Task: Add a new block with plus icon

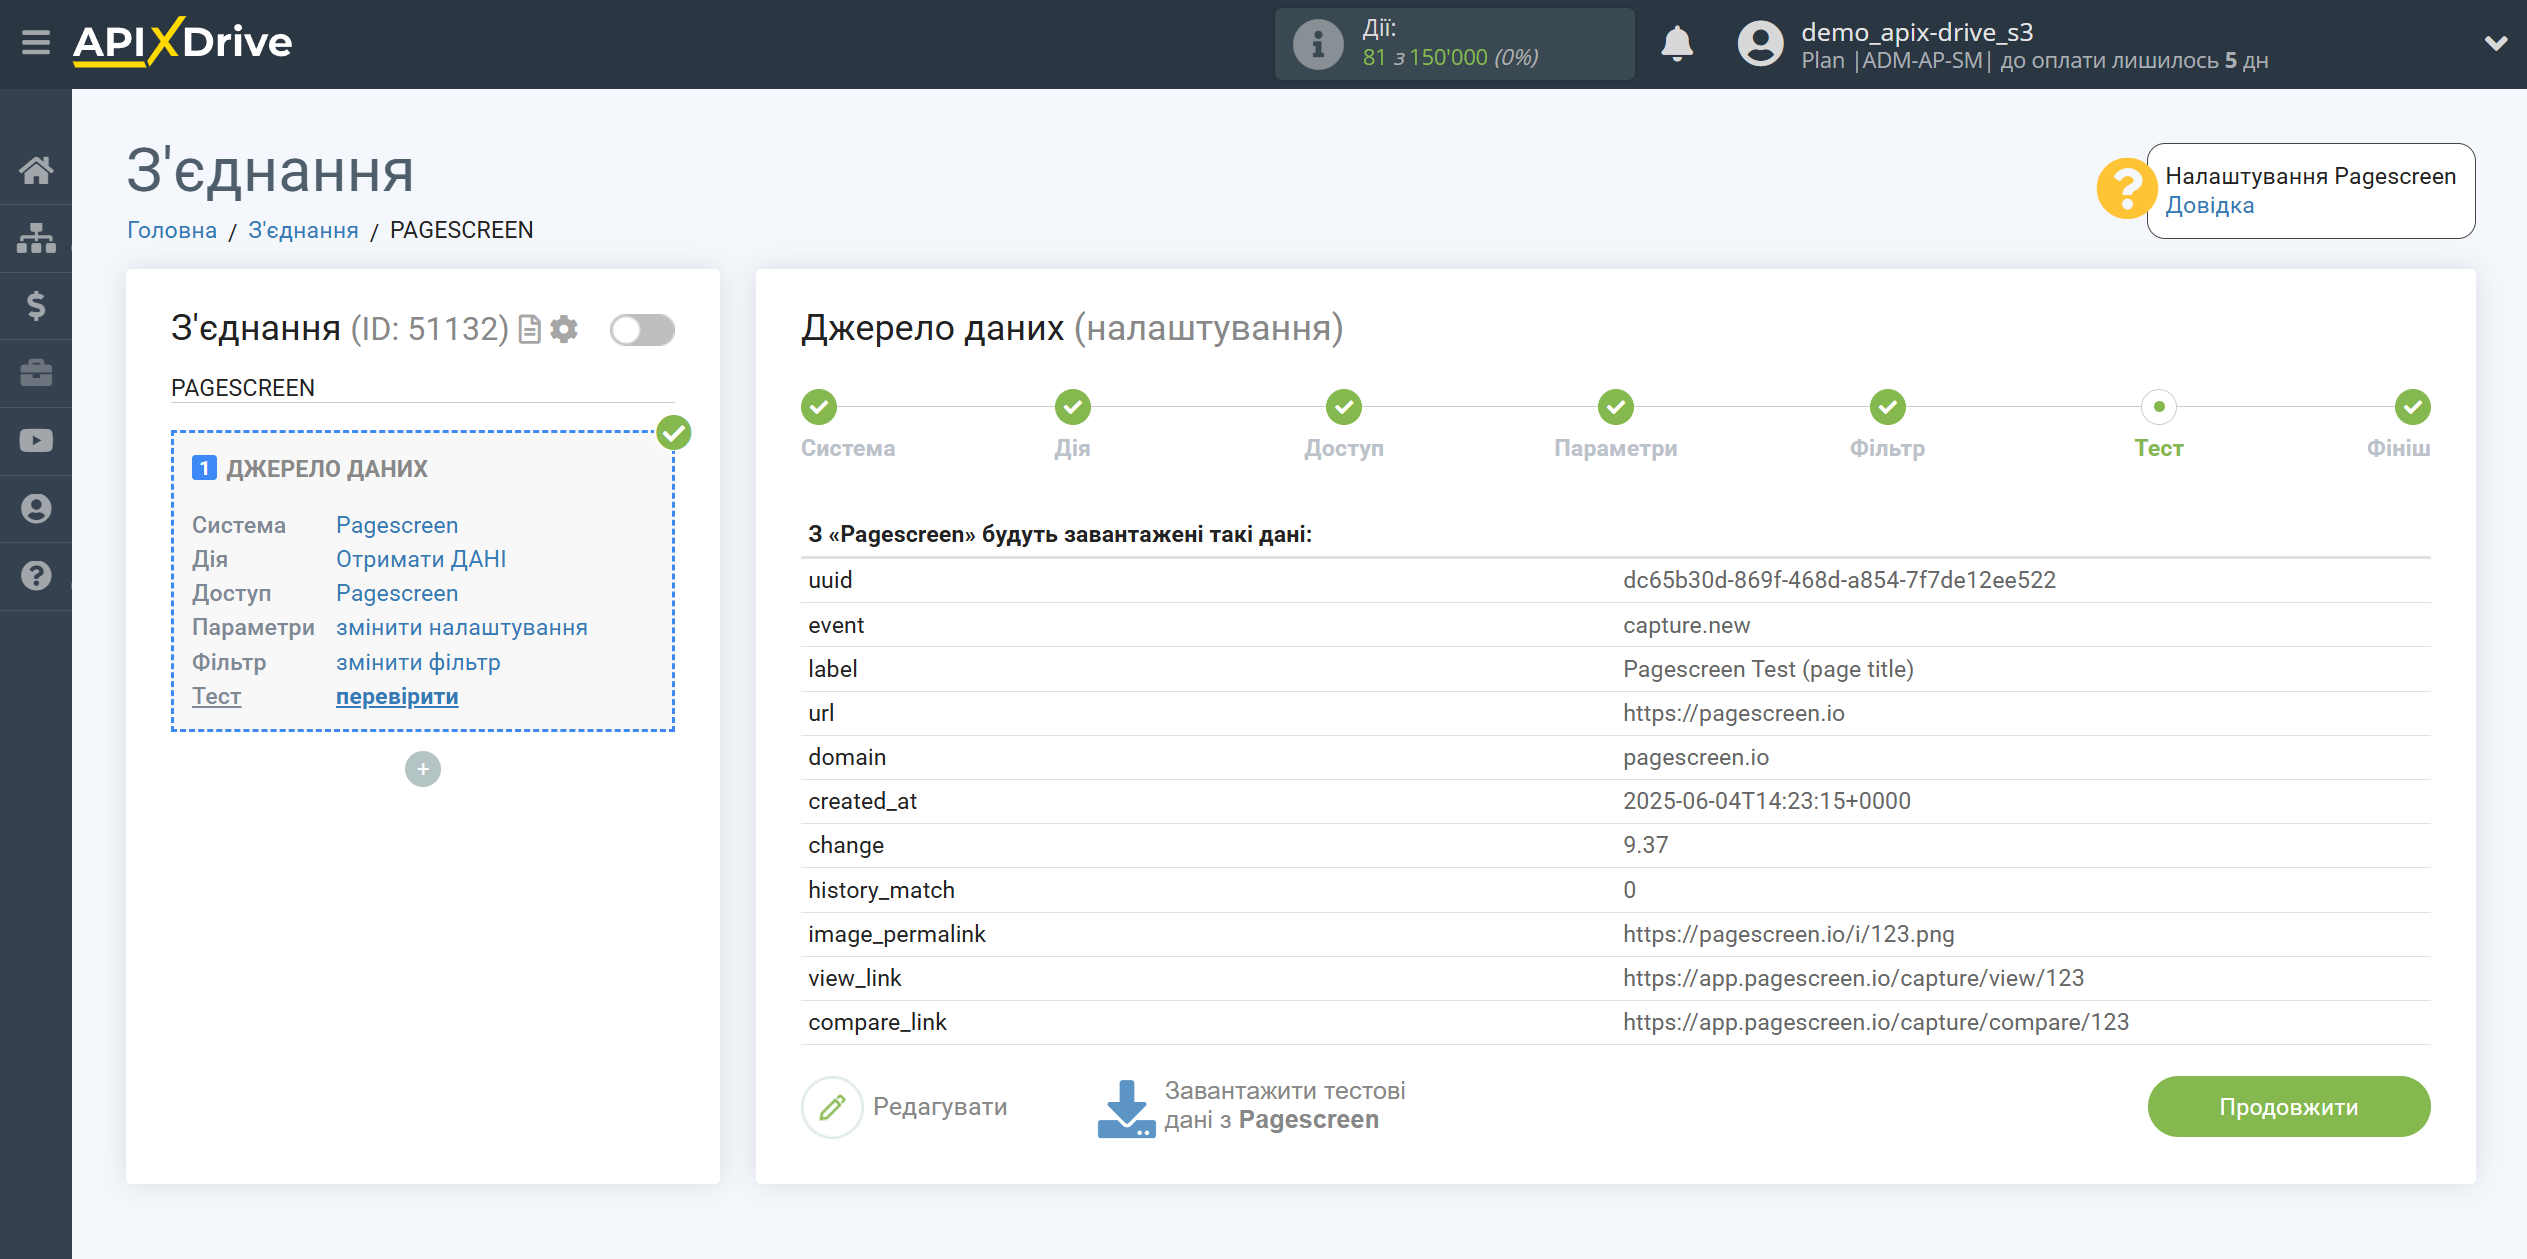Action: click(423, 769)
